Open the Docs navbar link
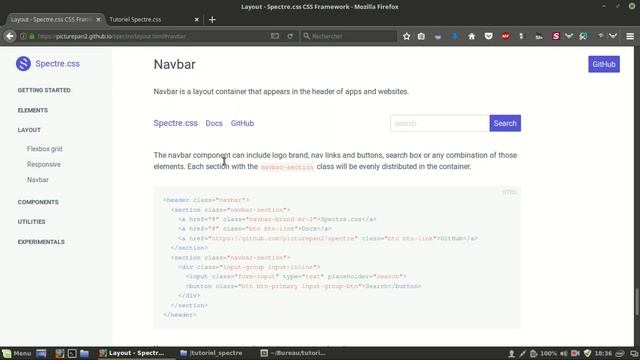Image resolution: width=640 pixels, height=360 pixels. click(x=214, y=123)
